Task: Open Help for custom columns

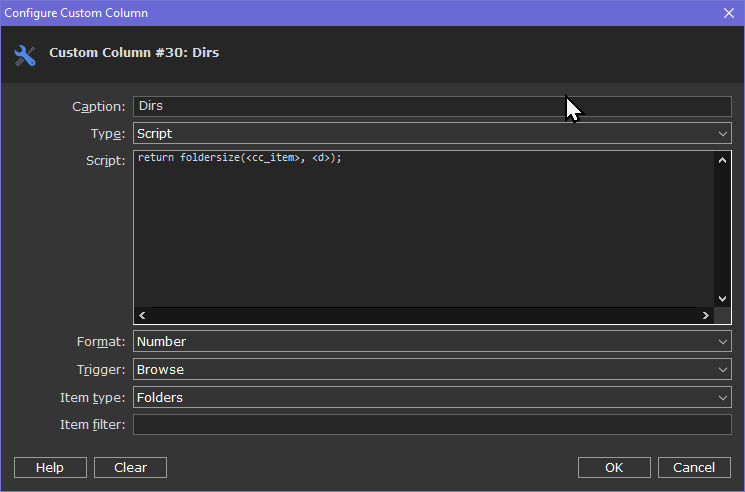Action: point(50,467)
